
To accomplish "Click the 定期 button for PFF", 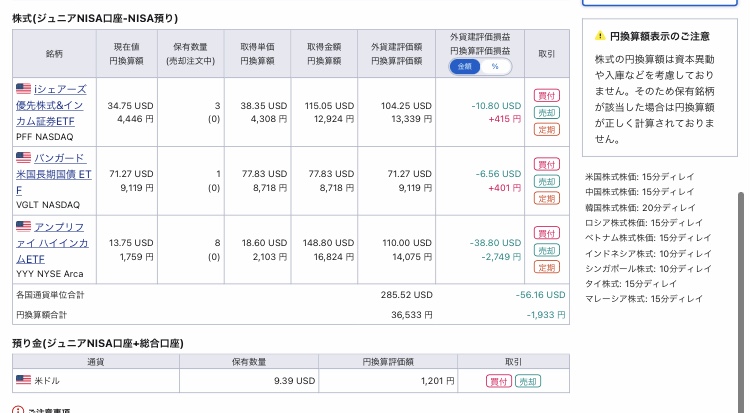I will 547,129.
